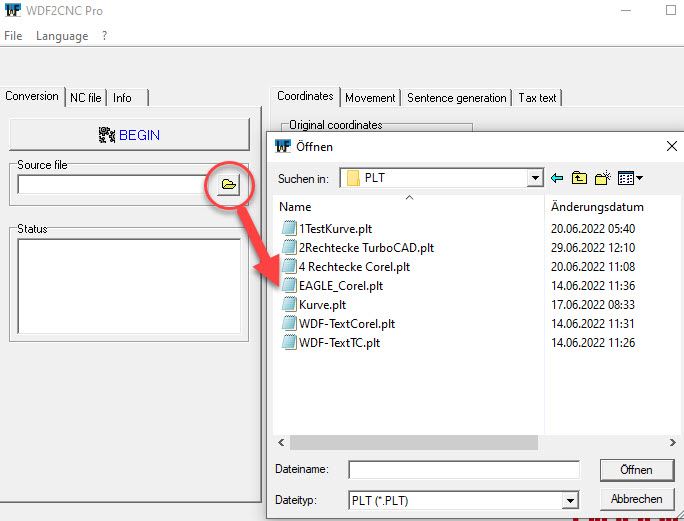Go back with the blue arrow in the Öffnen dialog
The height and width of the screenshot is (521, 684).
[x=557, y=178]
